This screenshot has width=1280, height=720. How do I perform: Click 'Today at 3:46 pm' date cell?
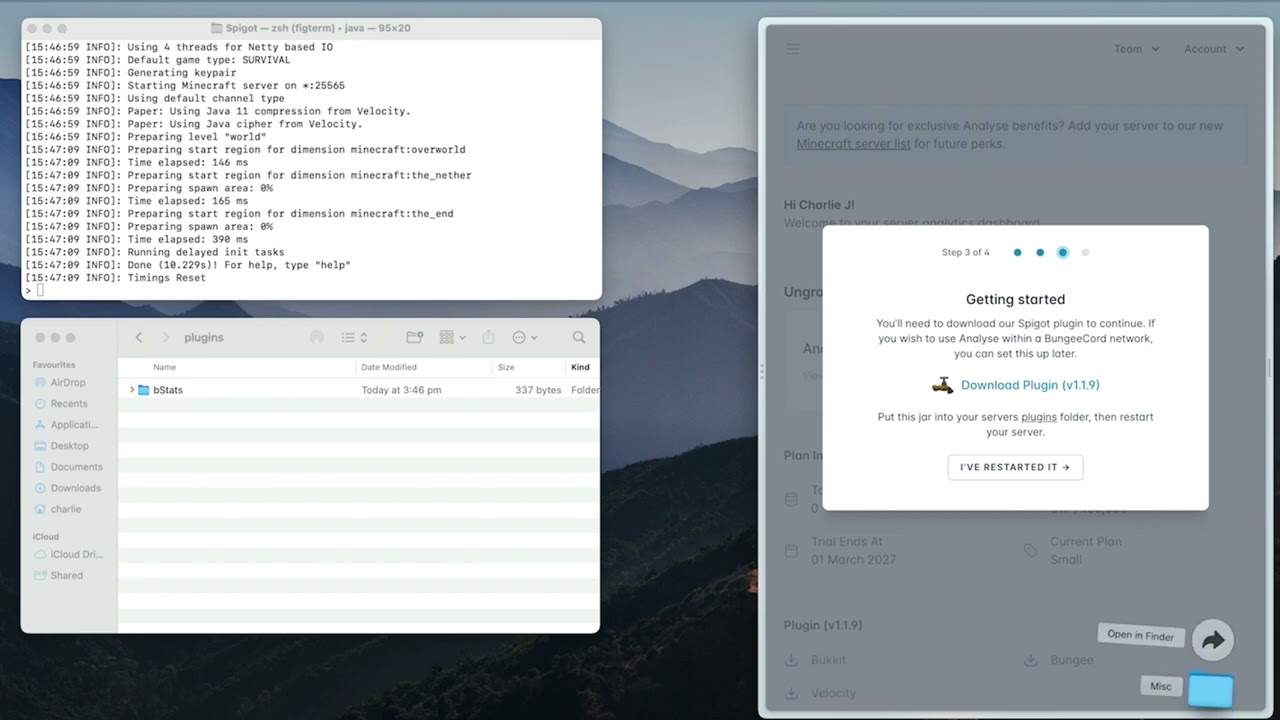(401, 390)
